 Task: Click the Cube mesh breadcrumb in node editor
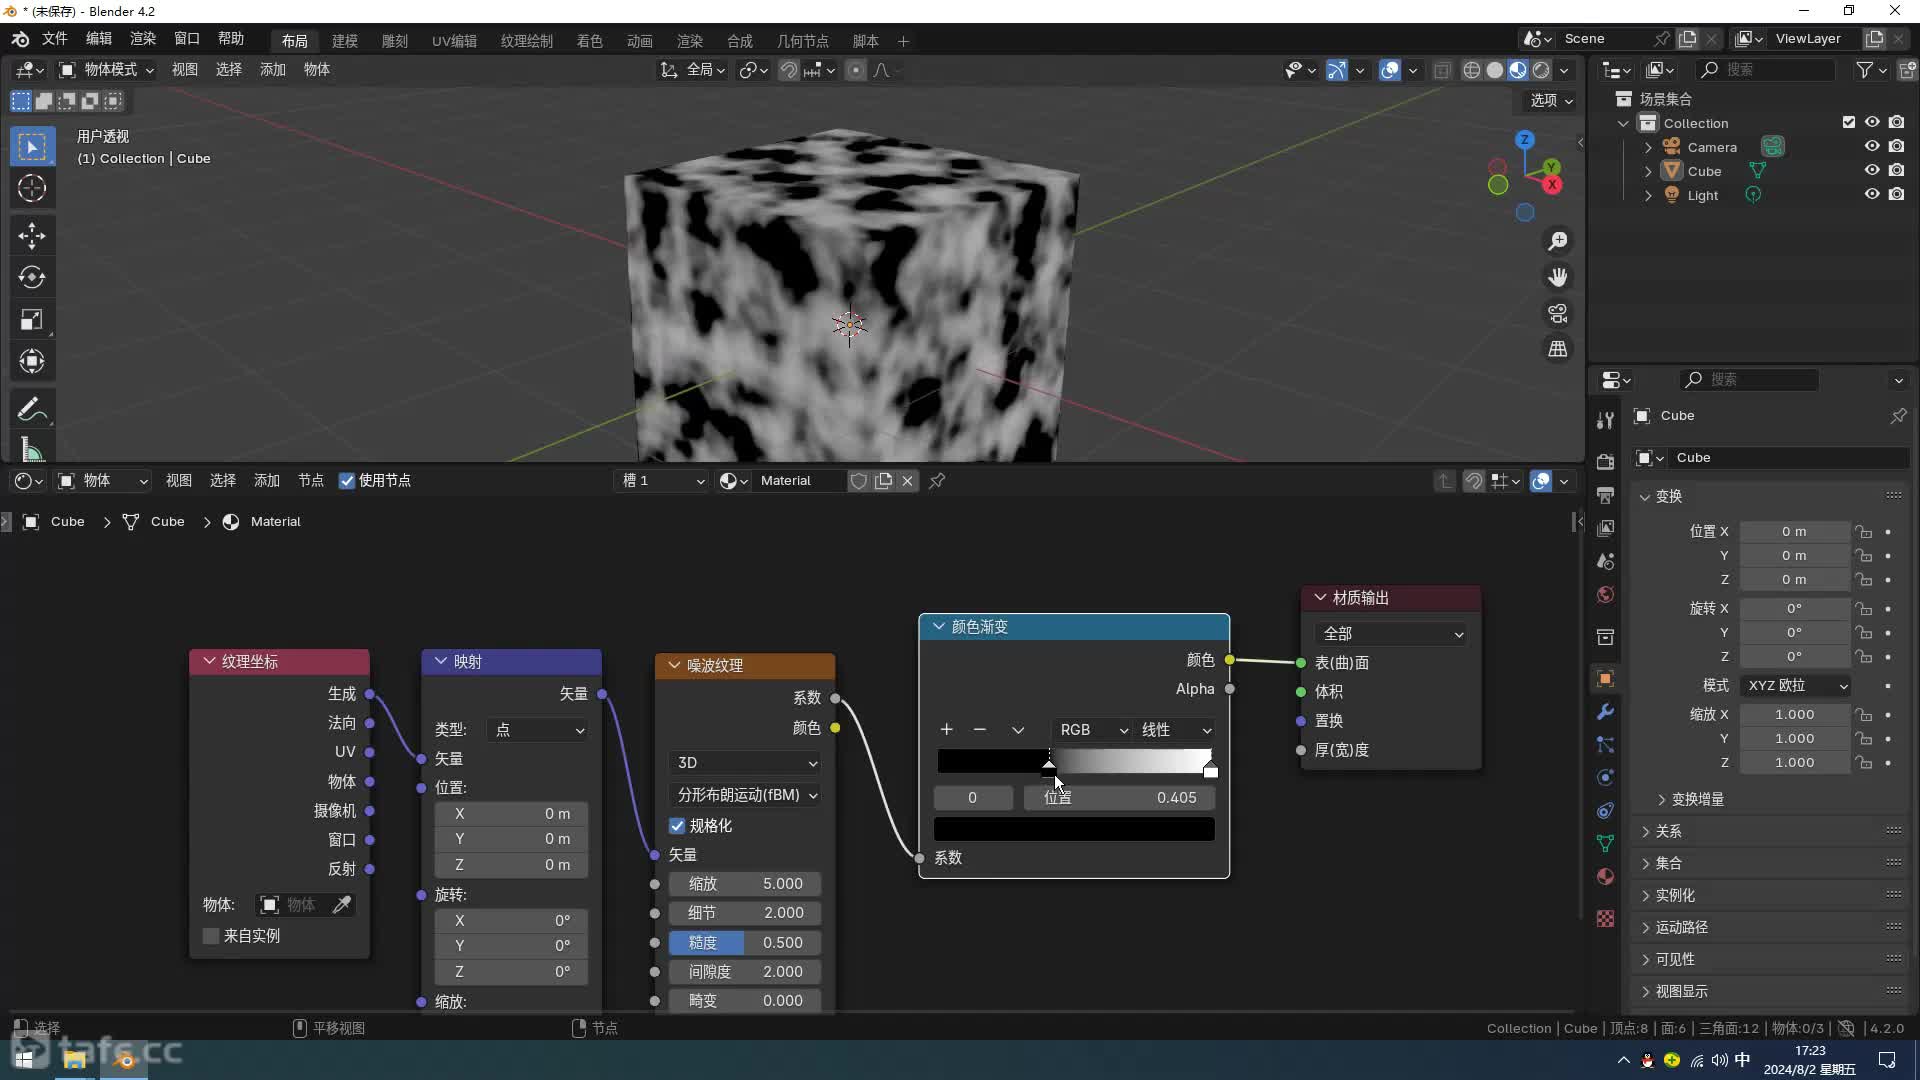click(155, 522)
